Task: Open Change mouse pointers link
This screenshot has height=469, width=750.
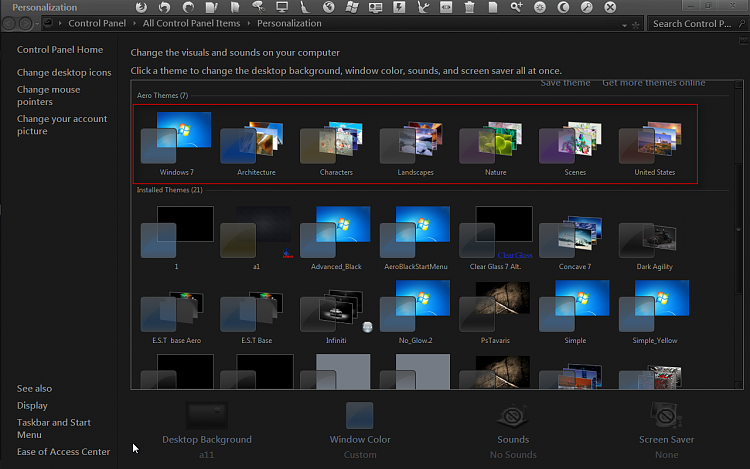Action: [x=48, y=96]
